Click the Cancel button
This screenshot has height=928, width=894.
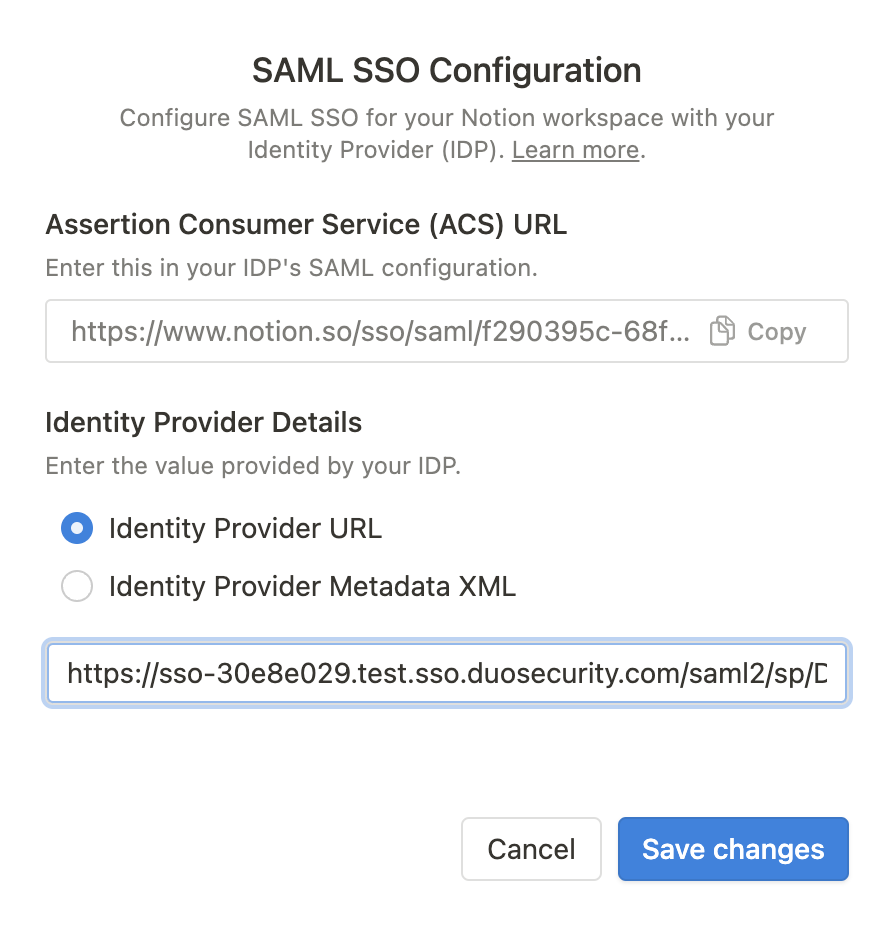tap(531, 848)
